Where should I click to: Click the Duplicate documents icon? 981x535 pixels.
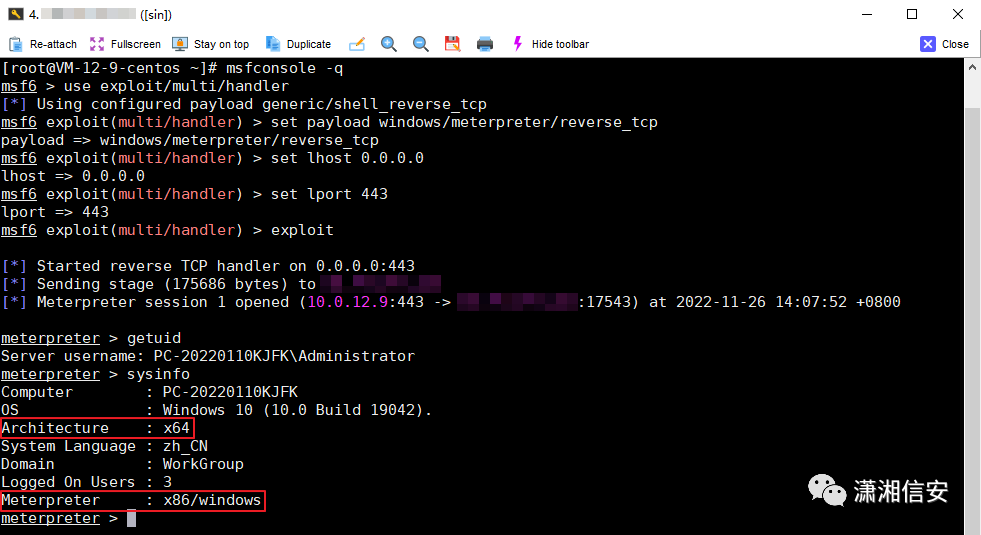(x=273, y=44)
